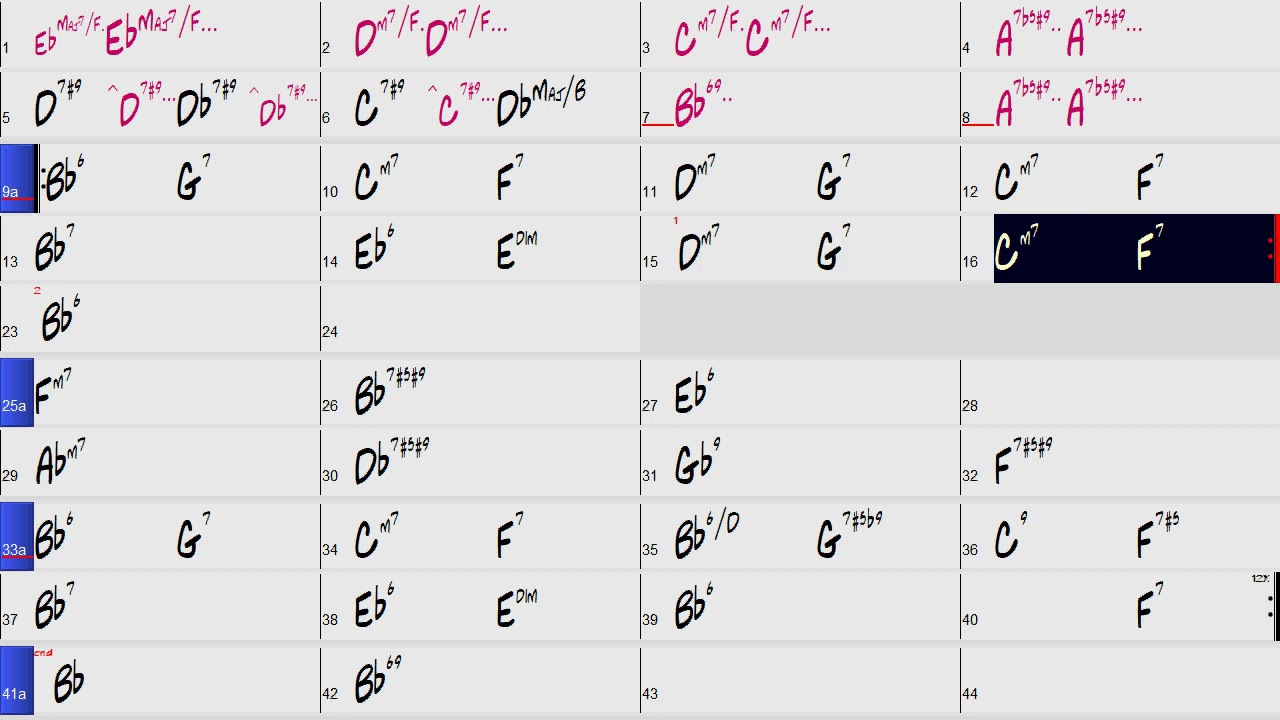Click the blue part marker at bar 41a
1280x720 pixels.
coord(17,680)
